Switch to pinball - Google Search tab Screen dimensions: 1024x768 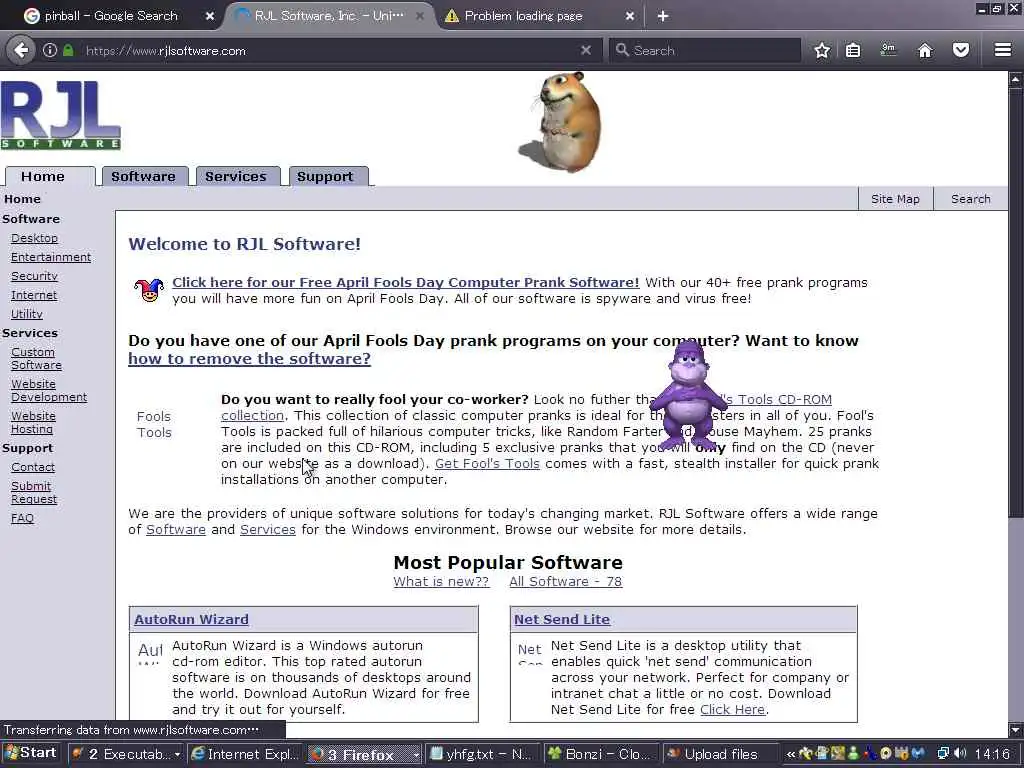(111, 16)
